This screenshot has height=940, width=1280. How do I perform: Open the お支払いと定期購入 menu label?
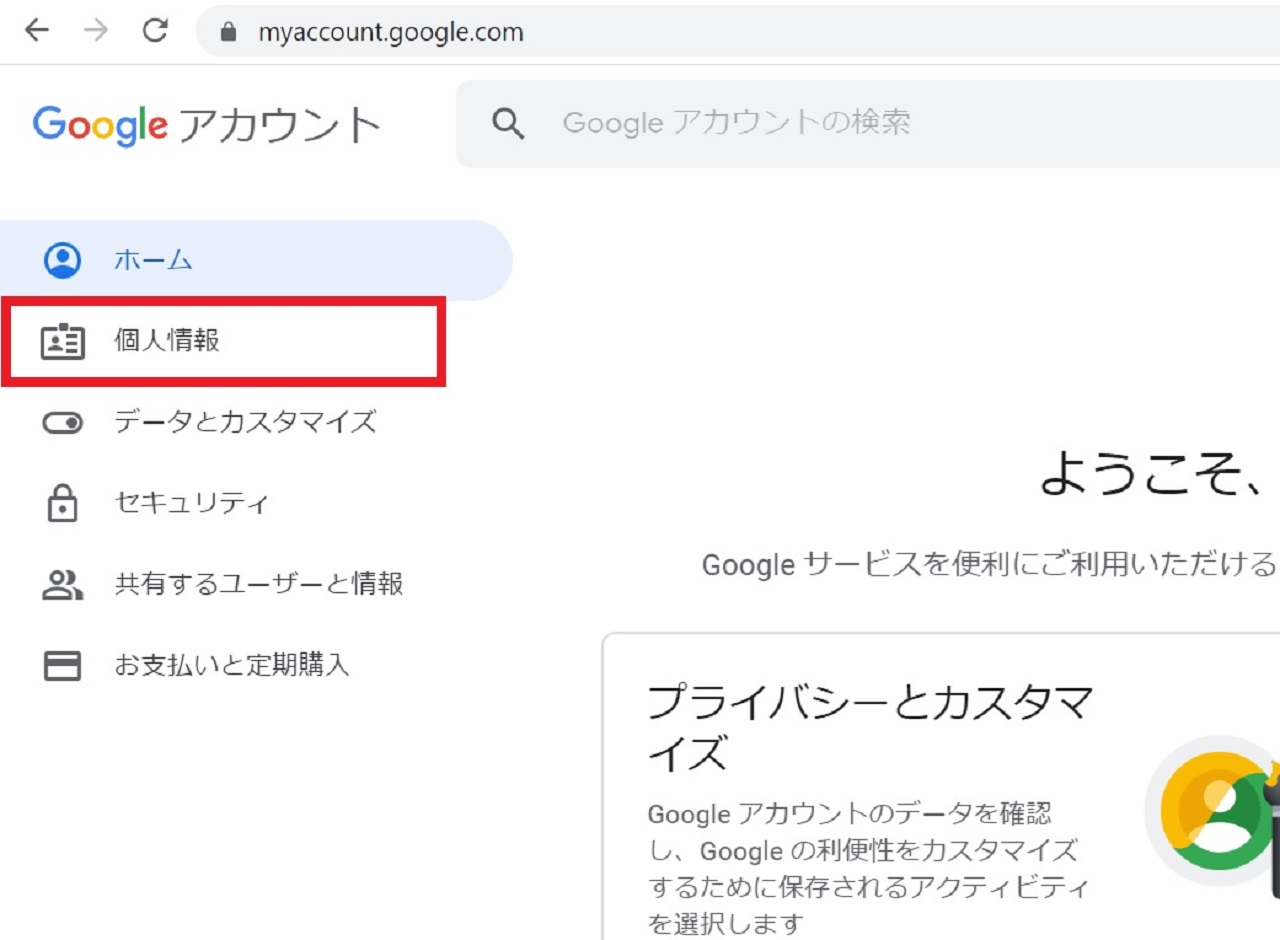coord(232,665)
